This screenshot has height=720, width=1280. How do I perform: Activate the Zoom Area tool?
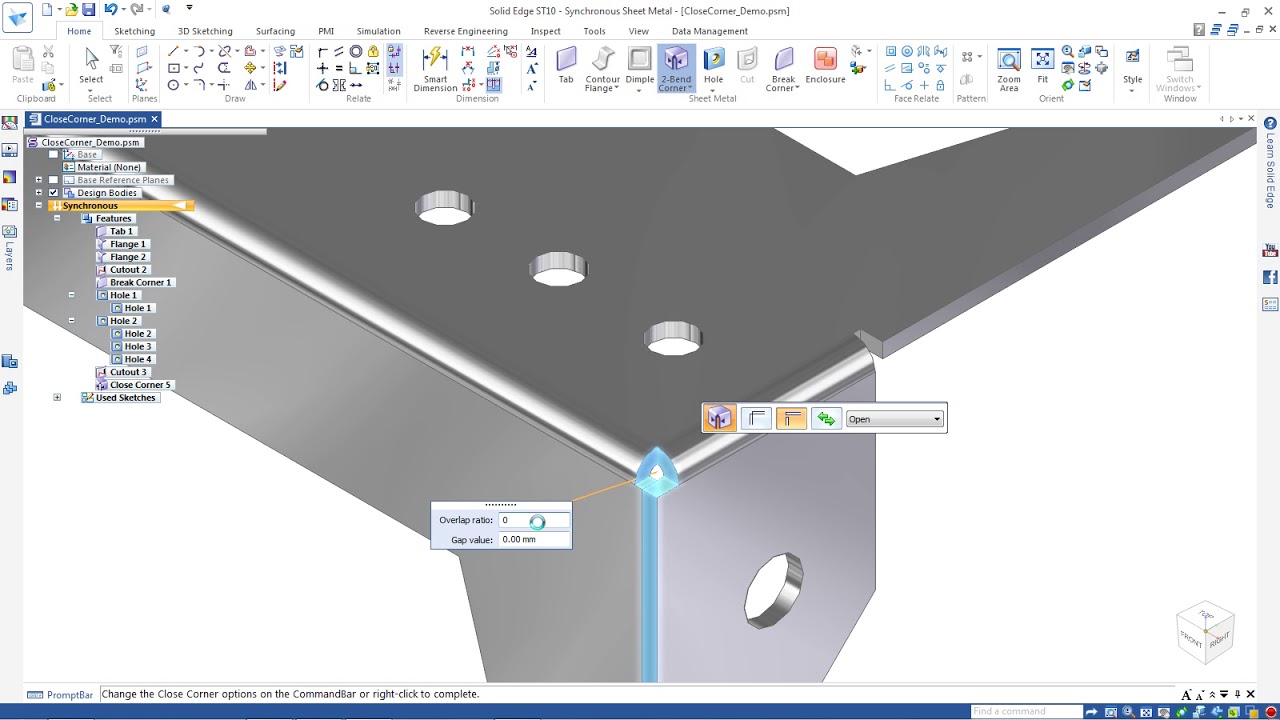(1009, 69)
